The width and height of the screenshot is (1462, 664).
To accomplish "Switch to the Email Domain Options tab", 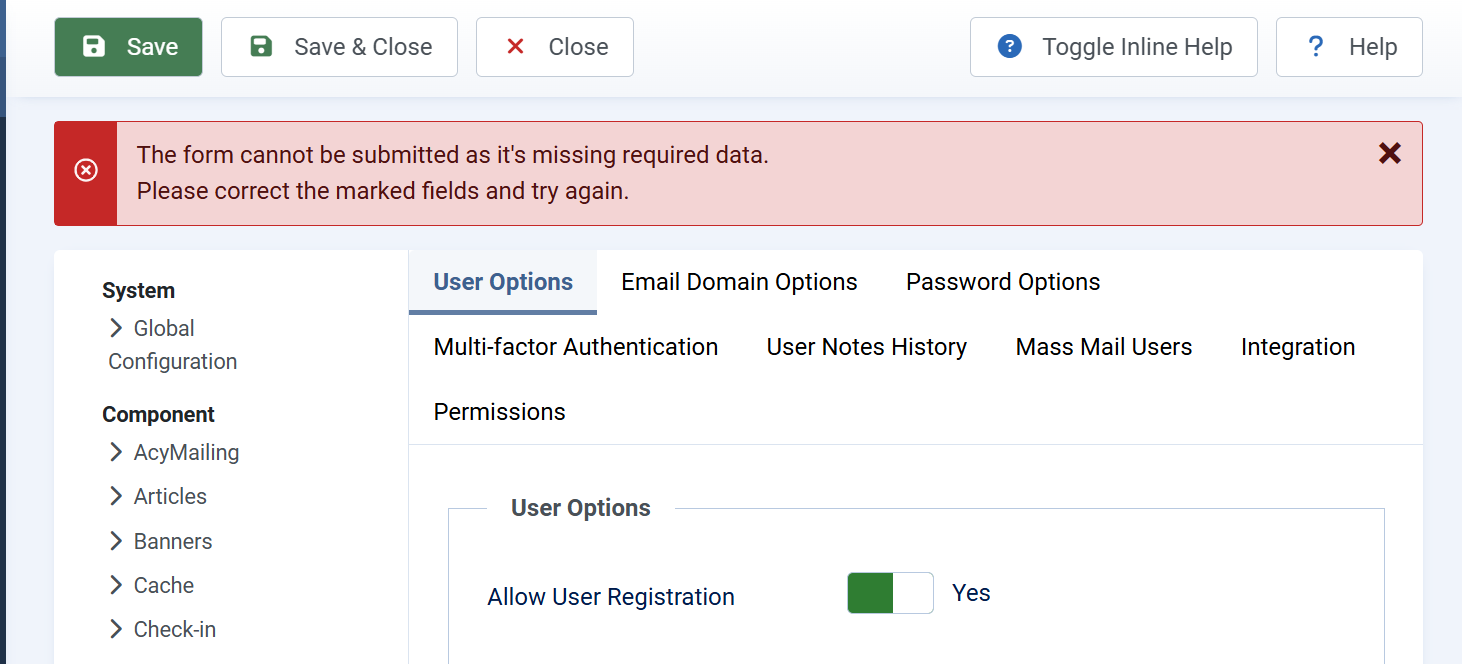I will point(739,282).
